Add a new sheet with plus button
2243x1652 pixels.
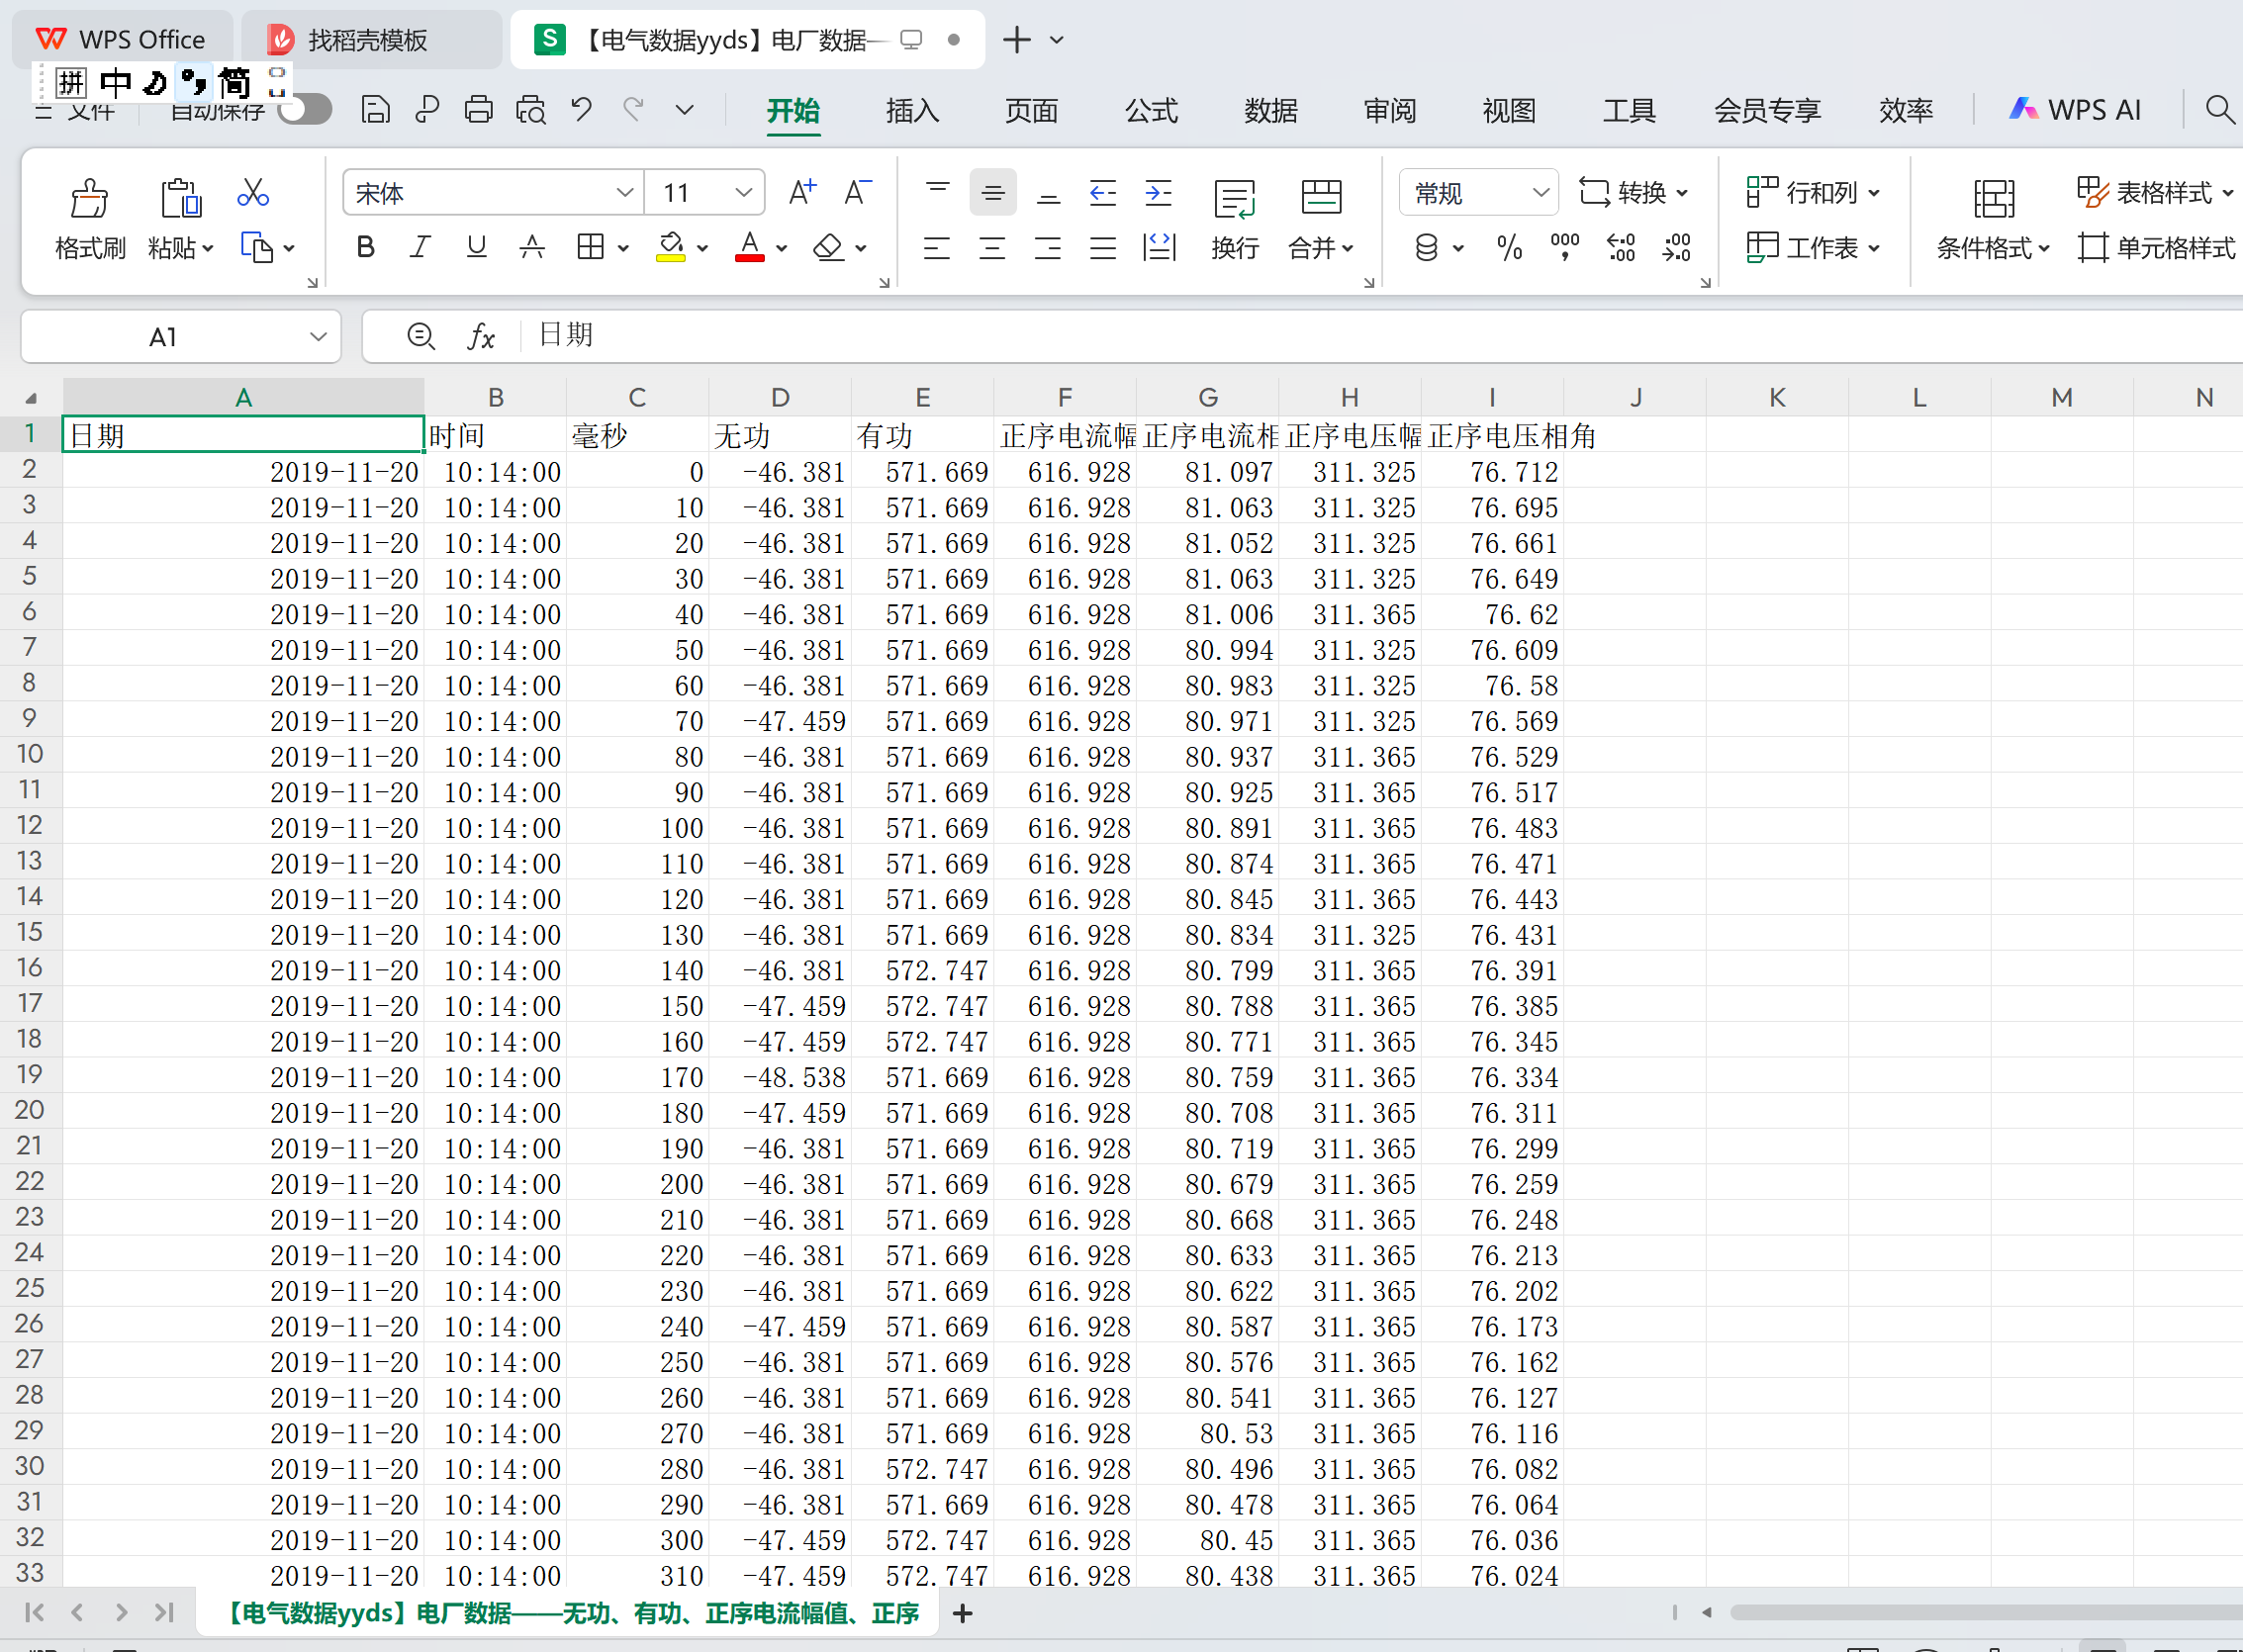pyautogui.click(x=962, y=1613)
